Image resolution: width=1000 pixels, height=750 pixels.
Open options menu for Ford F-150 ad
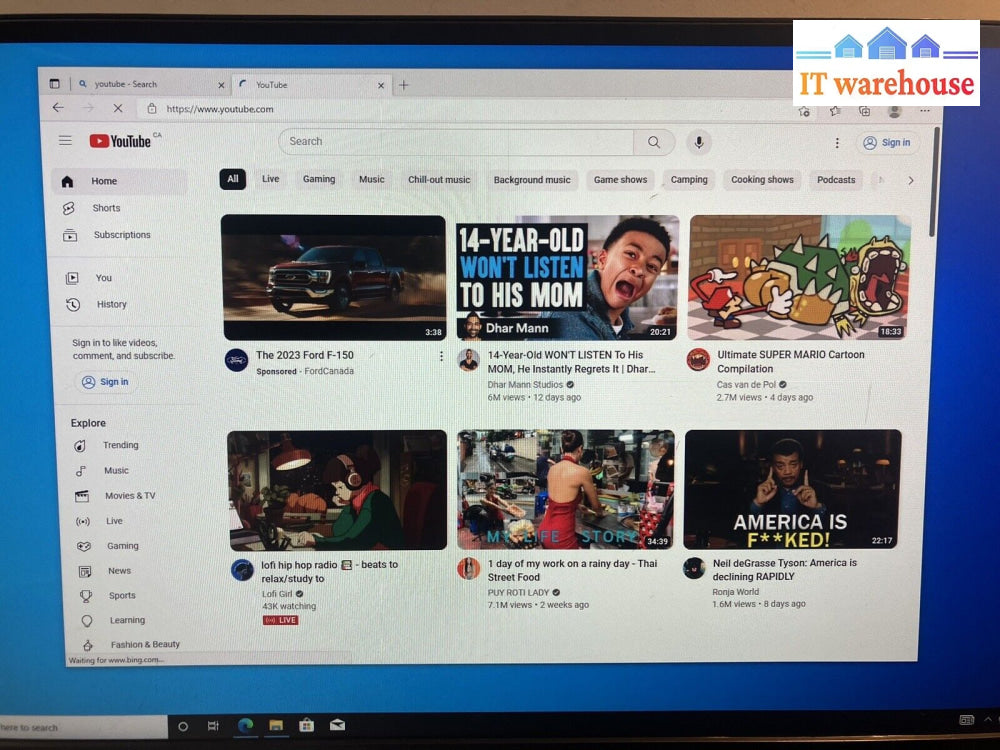[441, 356]
